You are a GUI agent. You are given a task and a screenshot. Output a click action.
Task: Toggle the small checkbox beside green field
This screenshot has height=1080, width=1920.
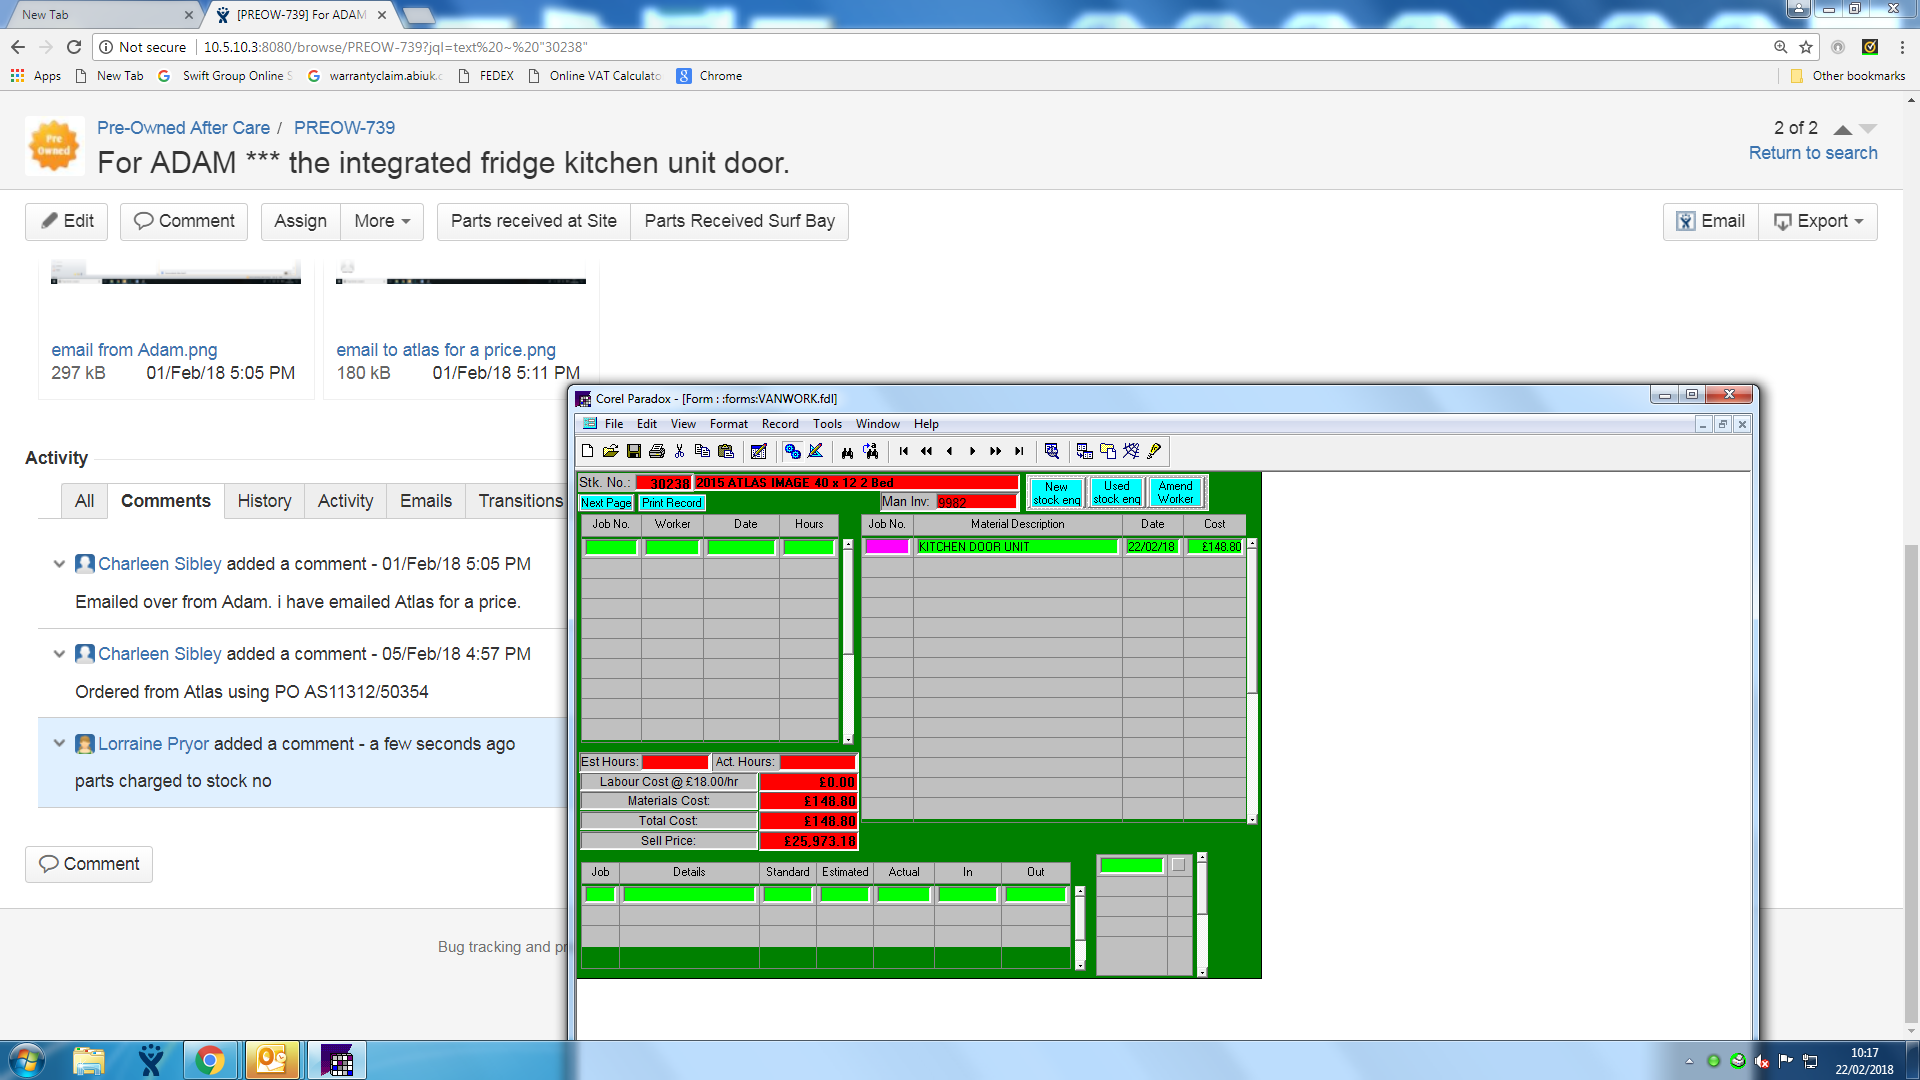1178,865
